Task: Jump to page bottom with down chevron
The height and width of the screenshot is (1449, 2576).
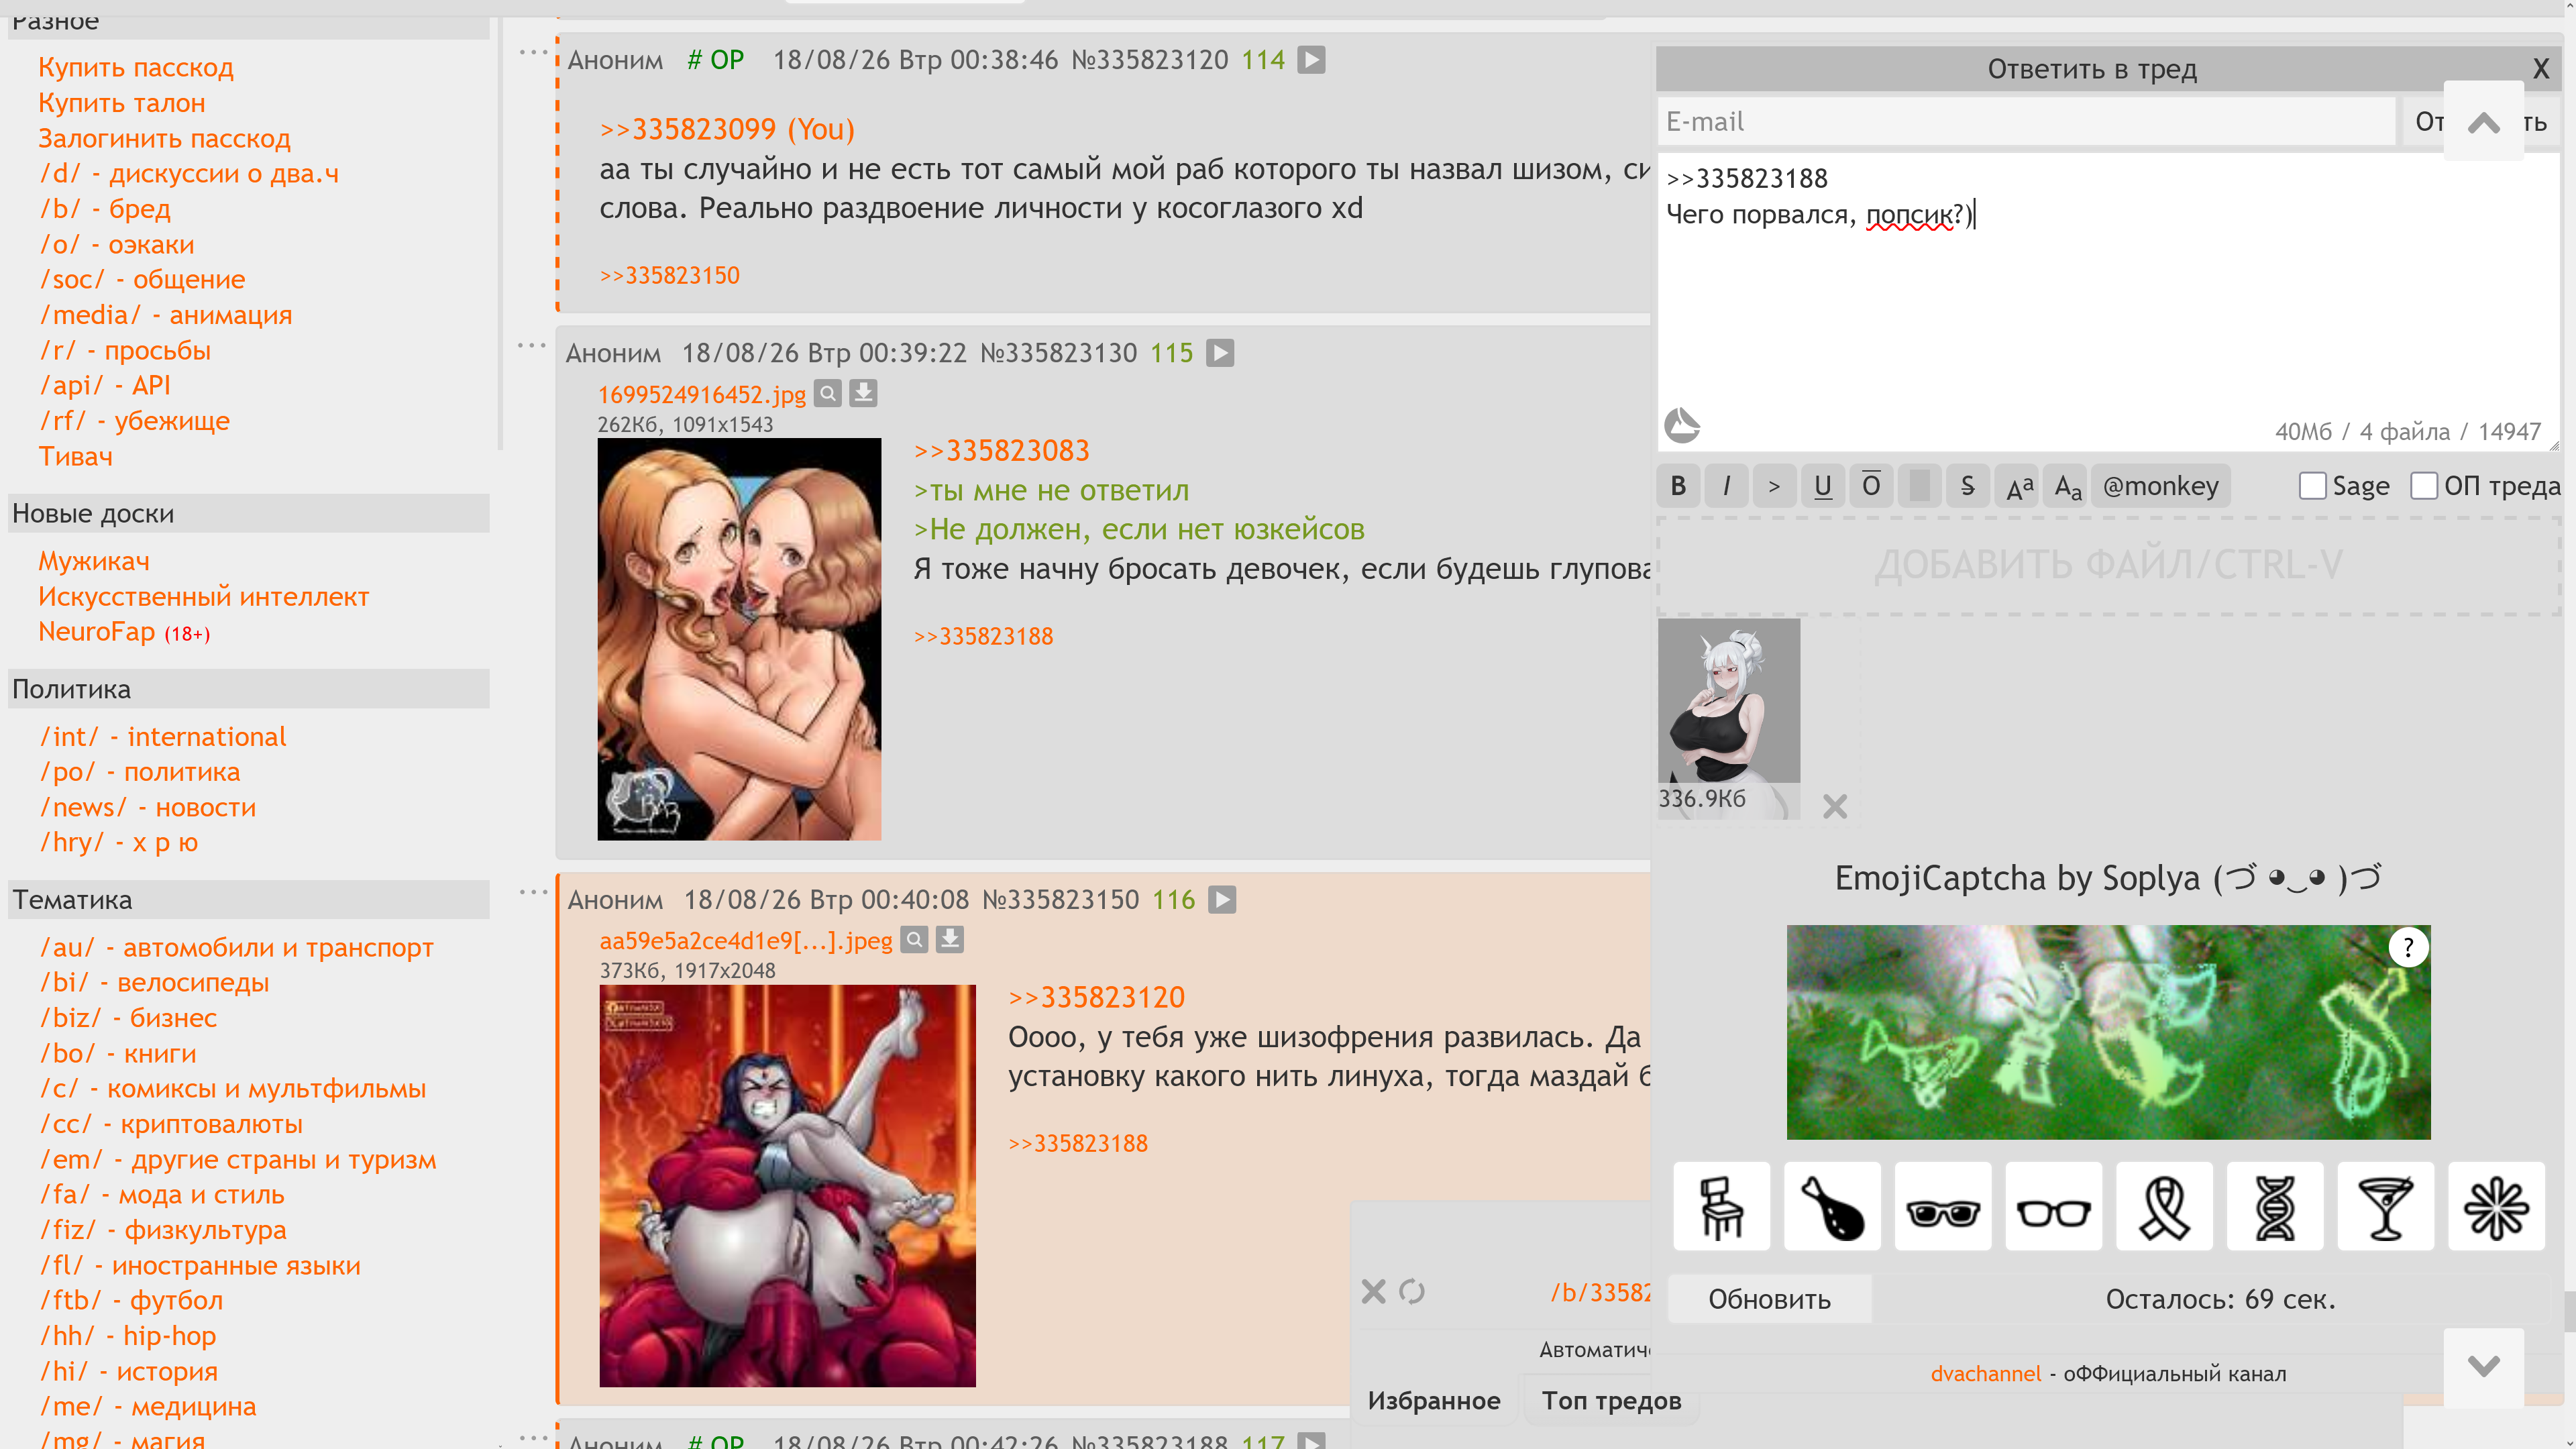Action: (x=2483, y=1366)
